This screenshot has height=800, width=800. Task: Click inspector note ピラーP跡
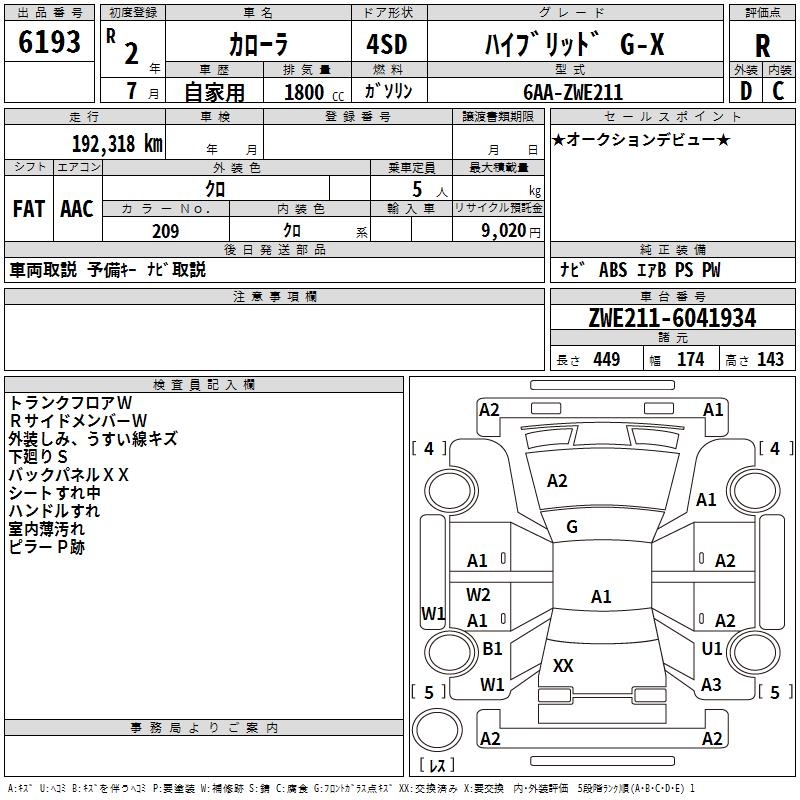(46, 547)
